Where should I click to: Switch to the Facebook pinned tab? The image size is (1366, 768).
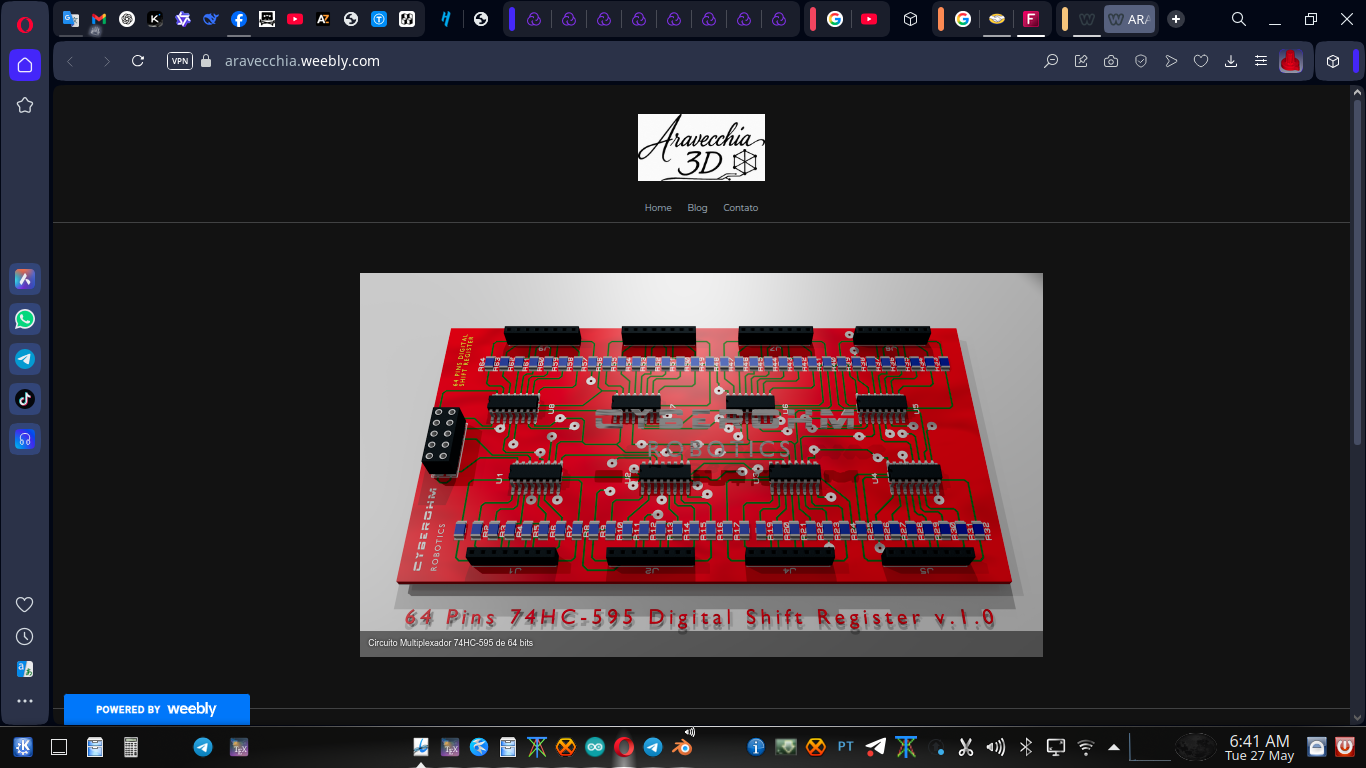pos(239,19)
